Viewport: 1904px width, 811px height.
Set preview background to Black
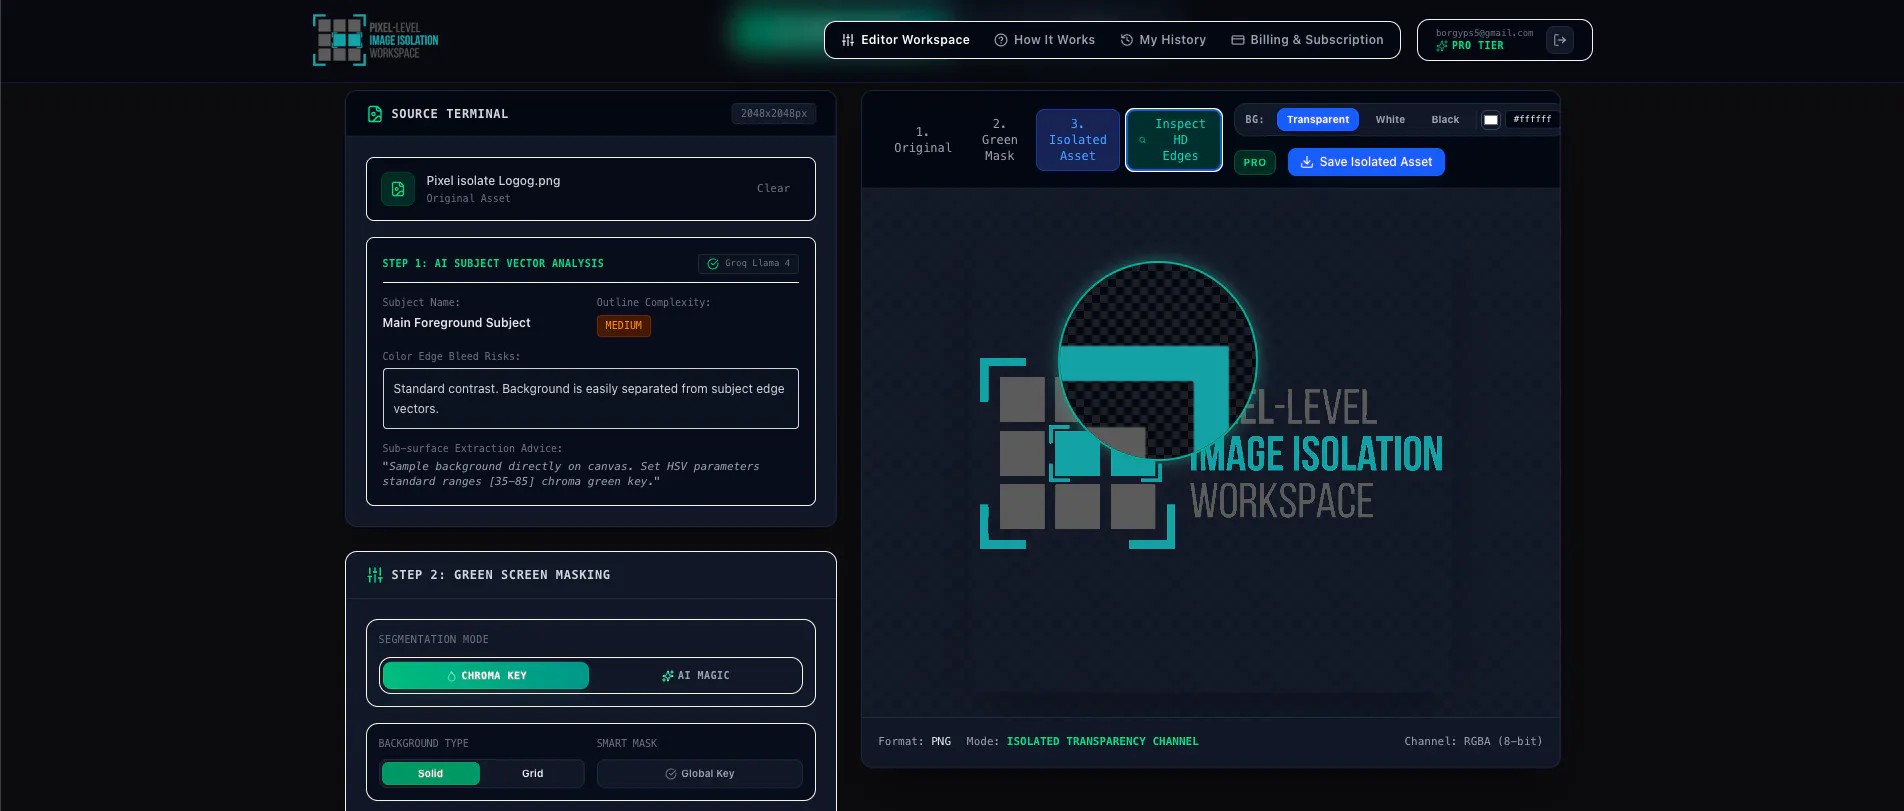(1445, 120)
